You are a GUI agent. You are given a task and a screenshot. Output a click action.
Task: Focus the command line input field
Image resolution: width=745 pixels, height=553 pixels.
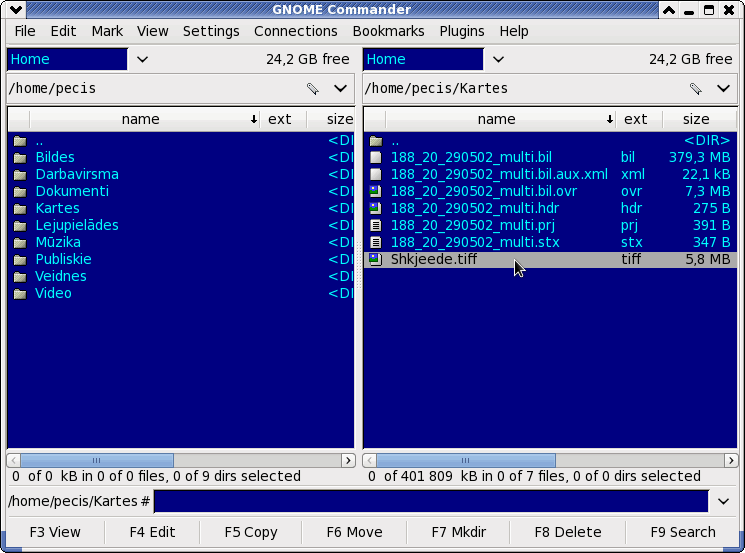click(x=431, y=501)
